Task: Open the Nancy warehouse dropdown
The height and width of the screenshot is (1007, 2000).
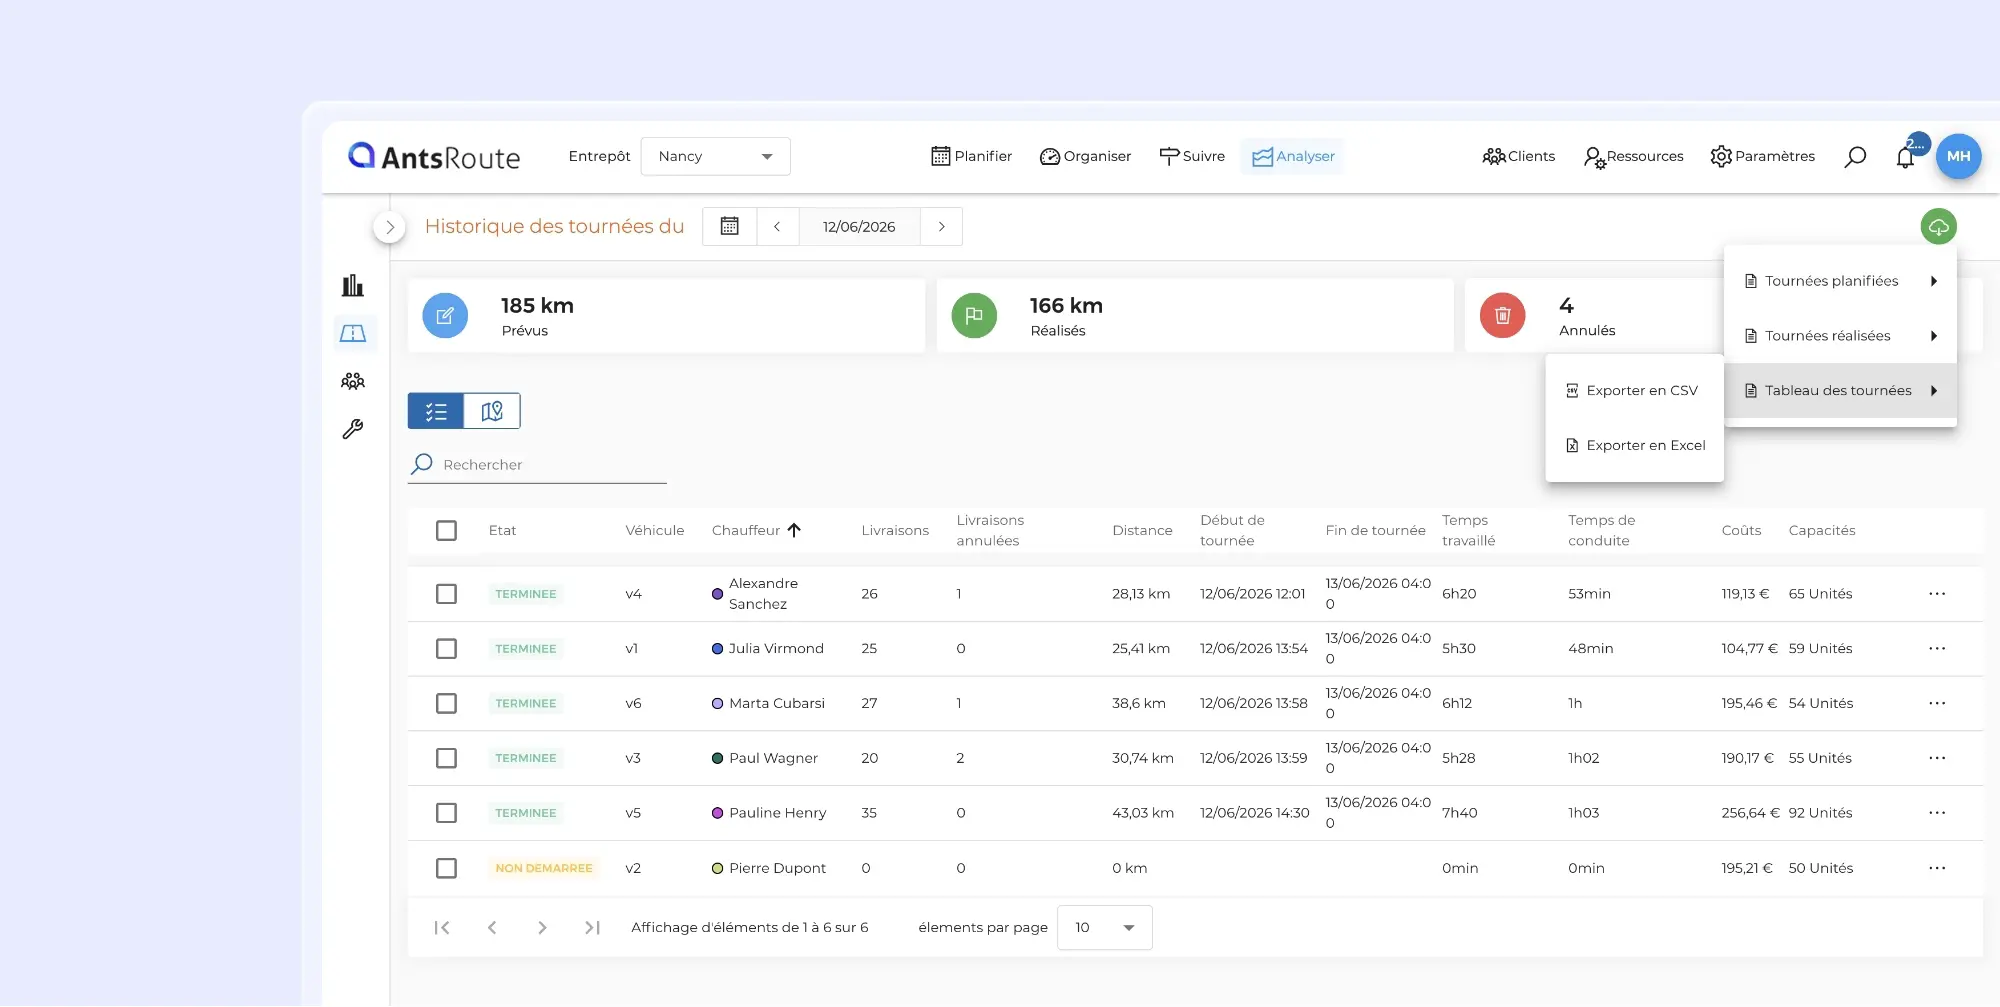Action: [x=716, y=156]
